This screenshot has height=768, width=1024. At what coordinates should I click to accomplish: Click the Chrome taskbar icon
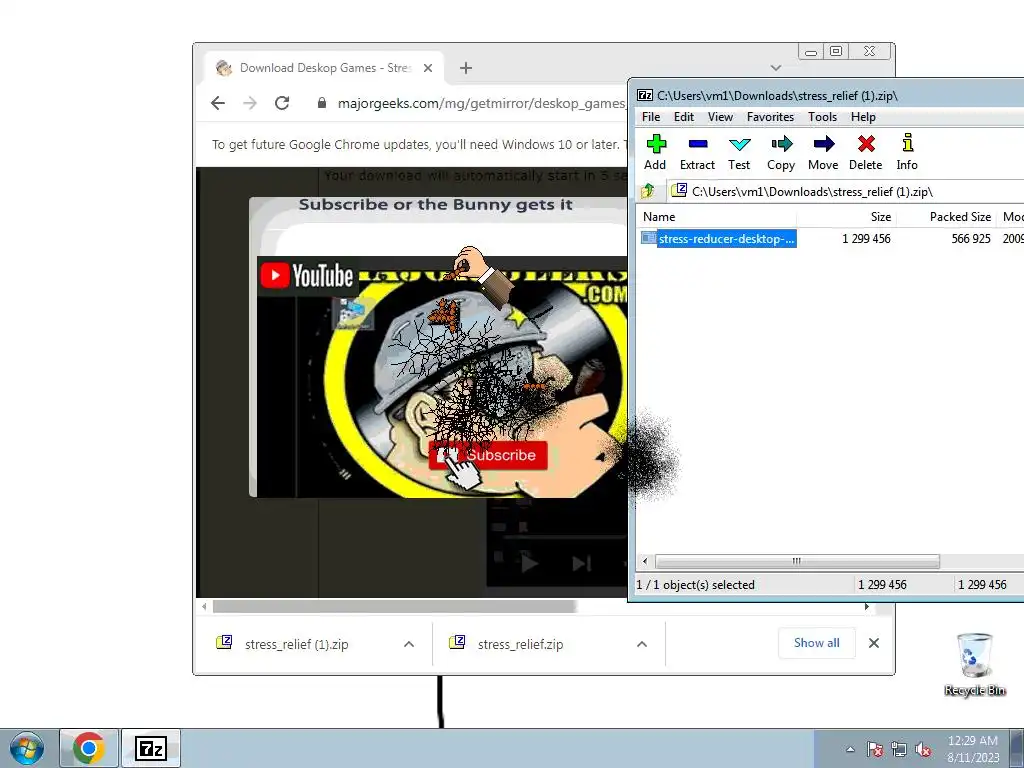click(89, 748)
